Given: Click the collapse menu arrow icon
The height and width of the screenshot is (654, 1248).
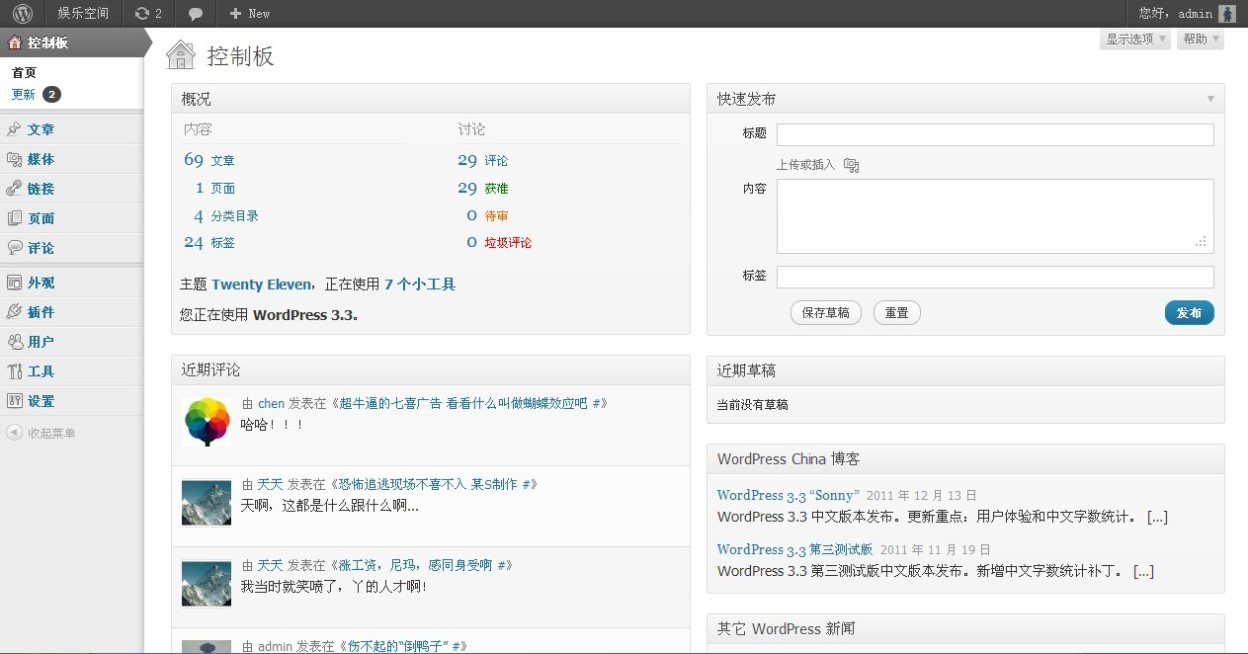Looking at the screenshot, I should 14,433.
